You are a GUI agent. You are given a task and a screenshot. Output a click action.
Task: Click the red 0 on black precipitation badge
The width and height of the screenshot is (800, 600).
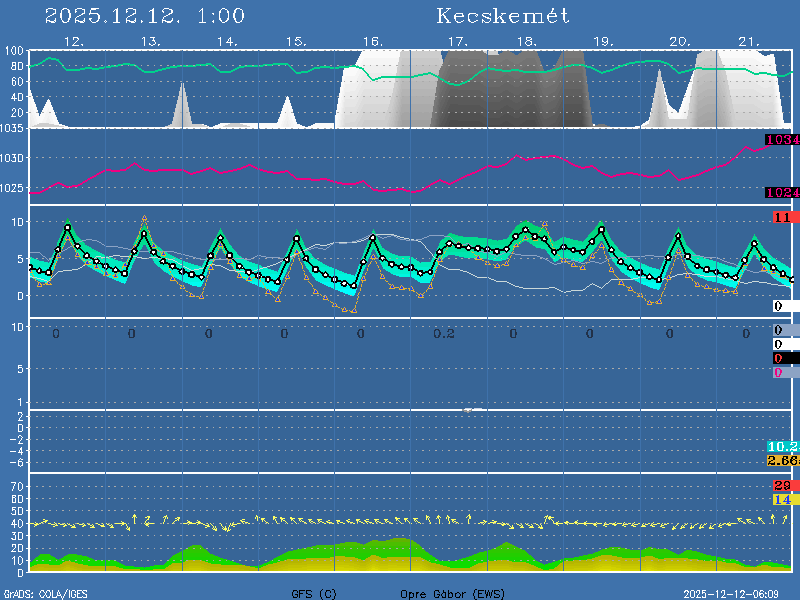coord(778,358)
